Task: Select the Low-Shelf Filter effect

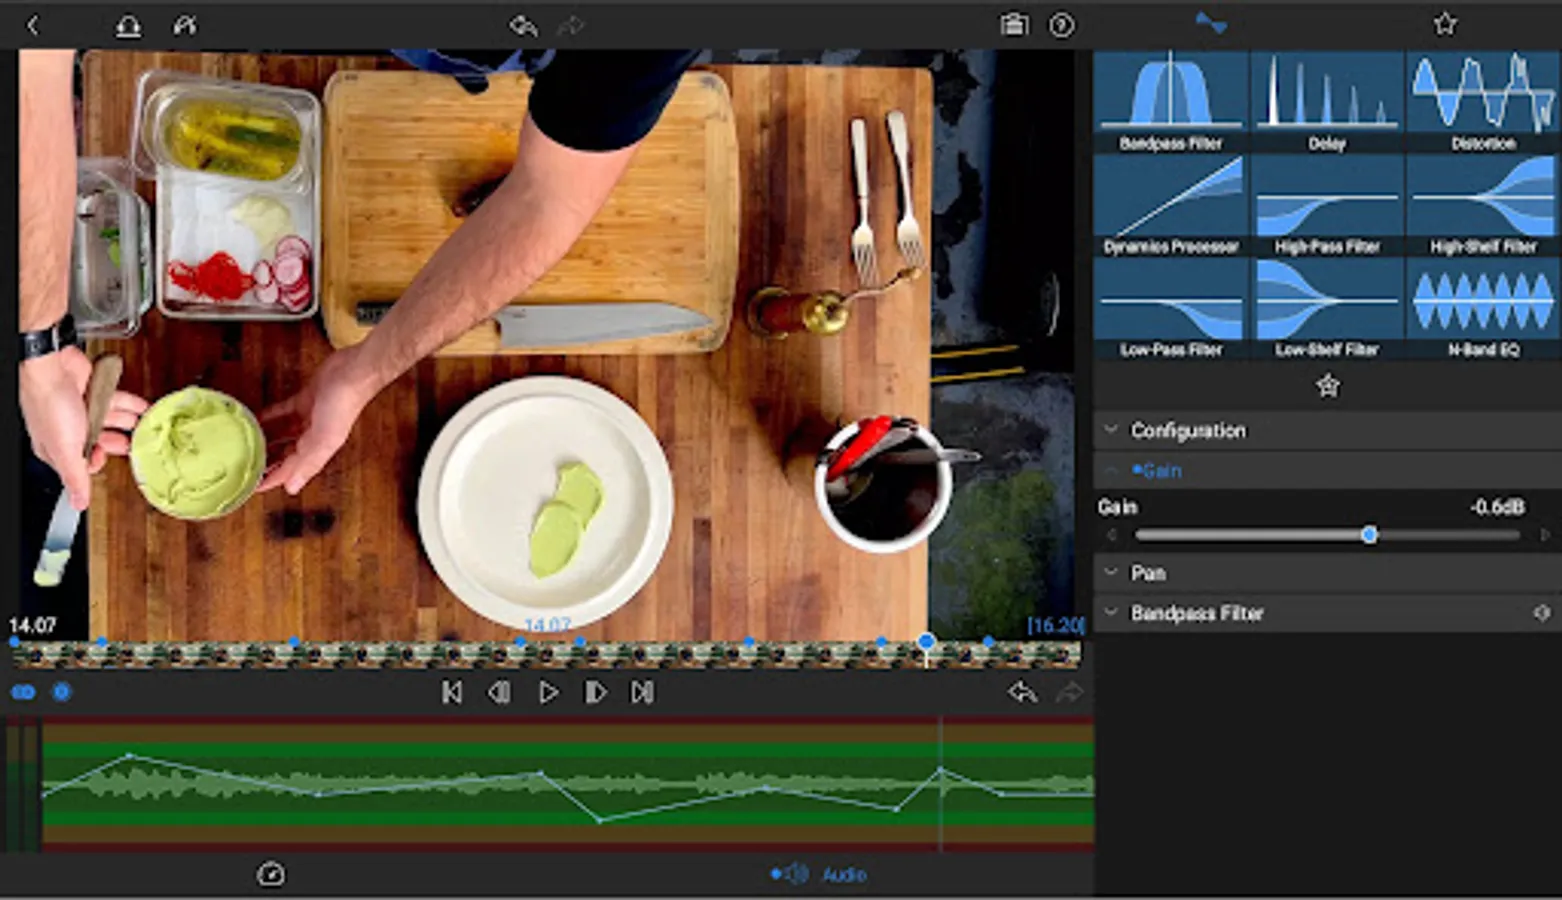Action: tap(1327, 308)
